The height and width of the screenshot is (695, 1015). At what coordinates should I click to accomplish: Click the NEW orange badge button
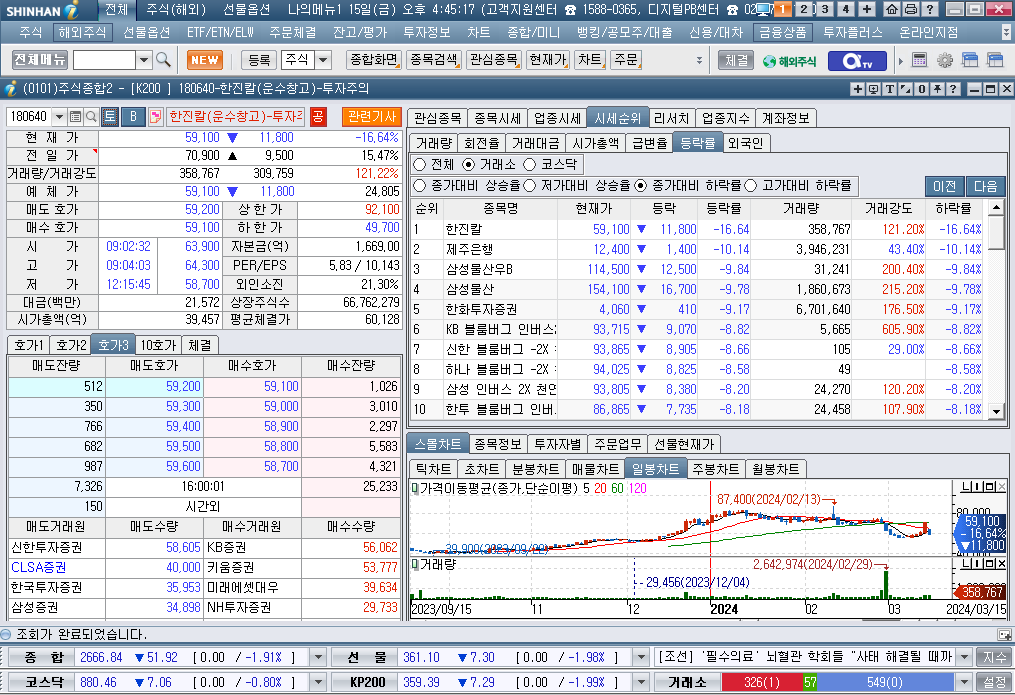205,60
